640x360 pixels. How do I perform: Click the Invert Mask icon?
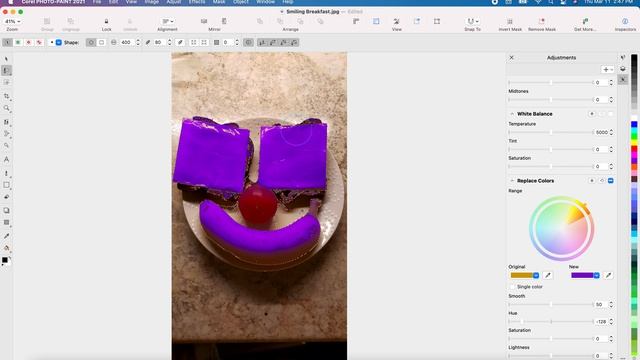(510, 21)
